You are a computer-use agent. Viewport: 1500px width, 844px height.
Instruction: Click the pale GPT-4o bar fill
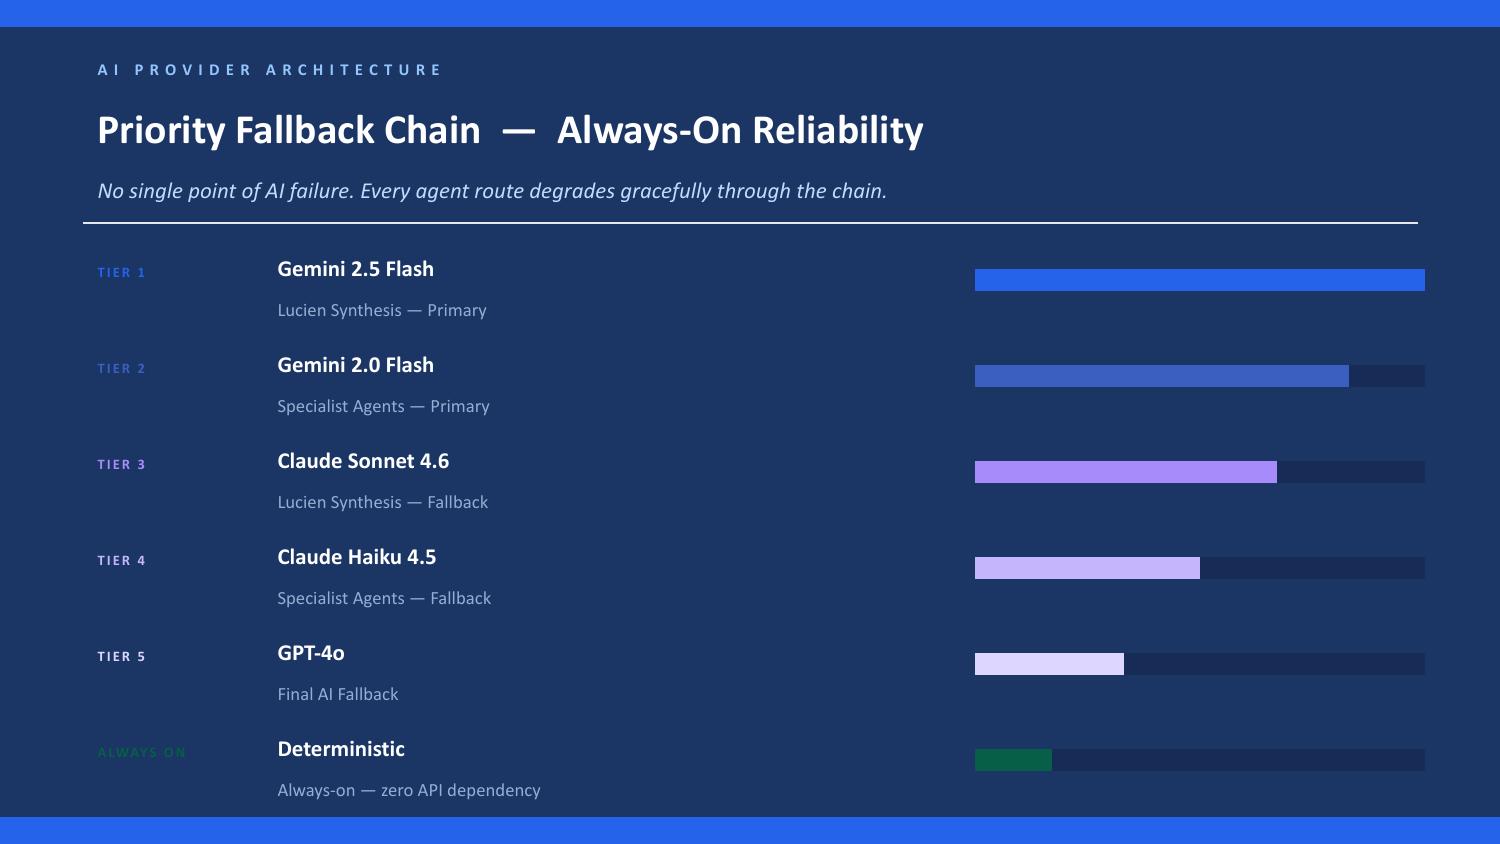[x=1049, y=664]
